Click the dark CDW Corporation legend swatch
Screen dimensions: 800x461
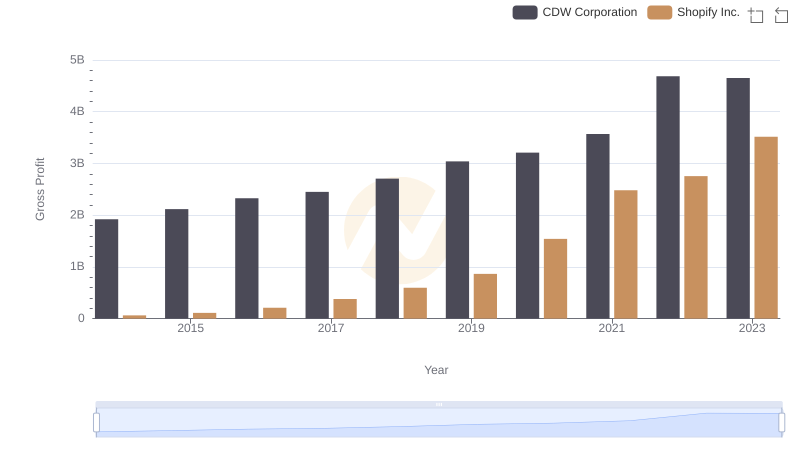(525, 13)
